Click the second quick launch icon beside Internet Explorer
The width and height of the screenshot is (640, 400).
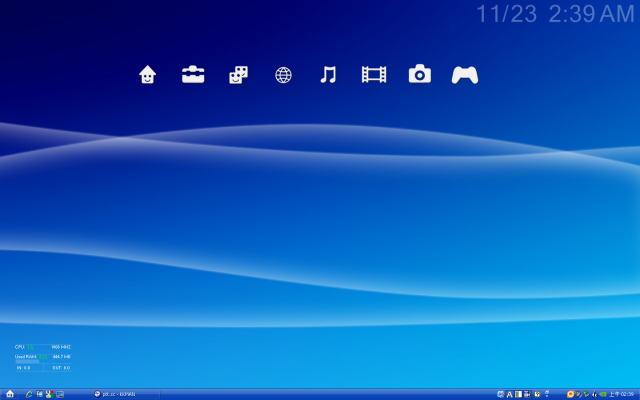pyautogui.click(x=40, y=394)
